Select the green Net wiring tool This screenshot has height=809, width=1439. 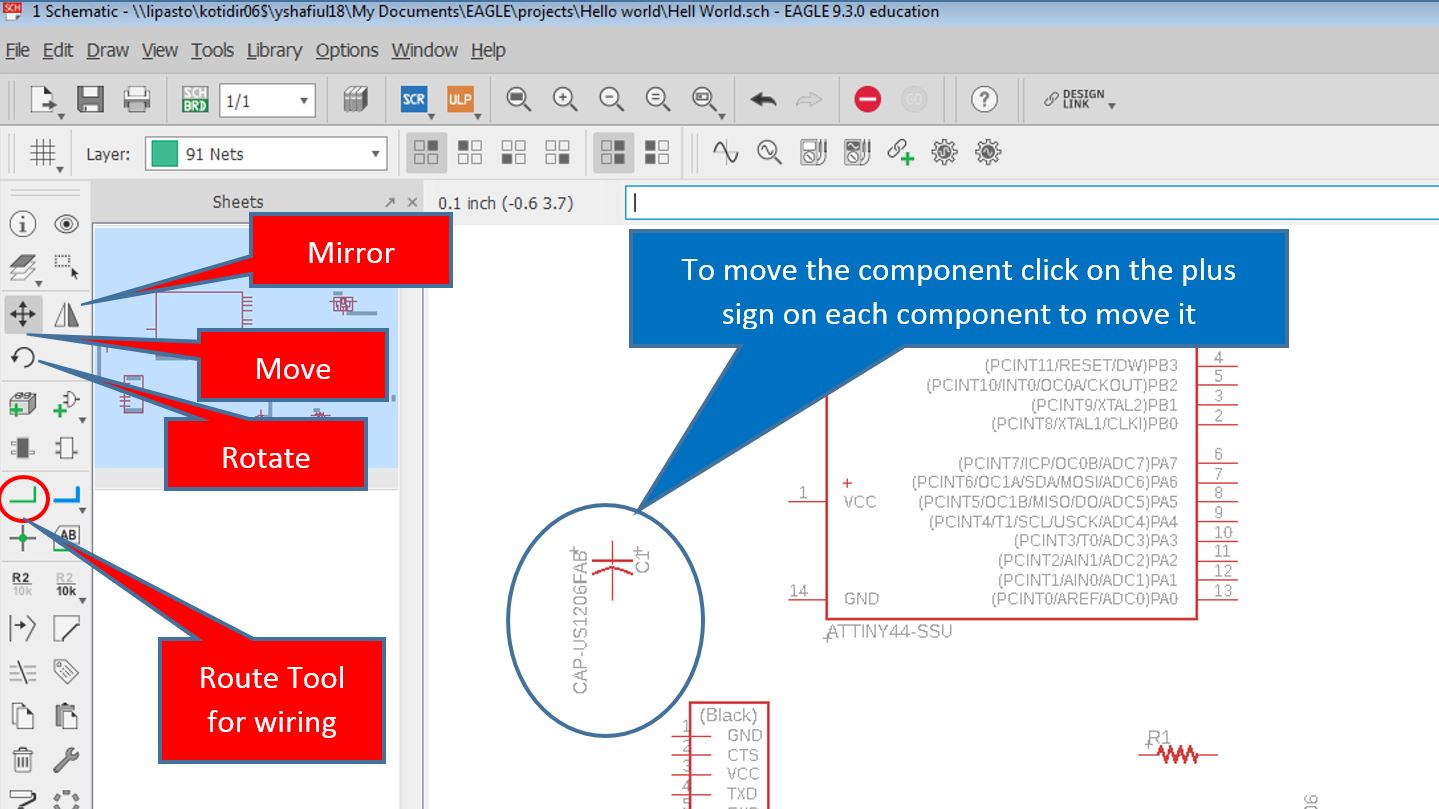pyautogui.click(x=22, y=495)
